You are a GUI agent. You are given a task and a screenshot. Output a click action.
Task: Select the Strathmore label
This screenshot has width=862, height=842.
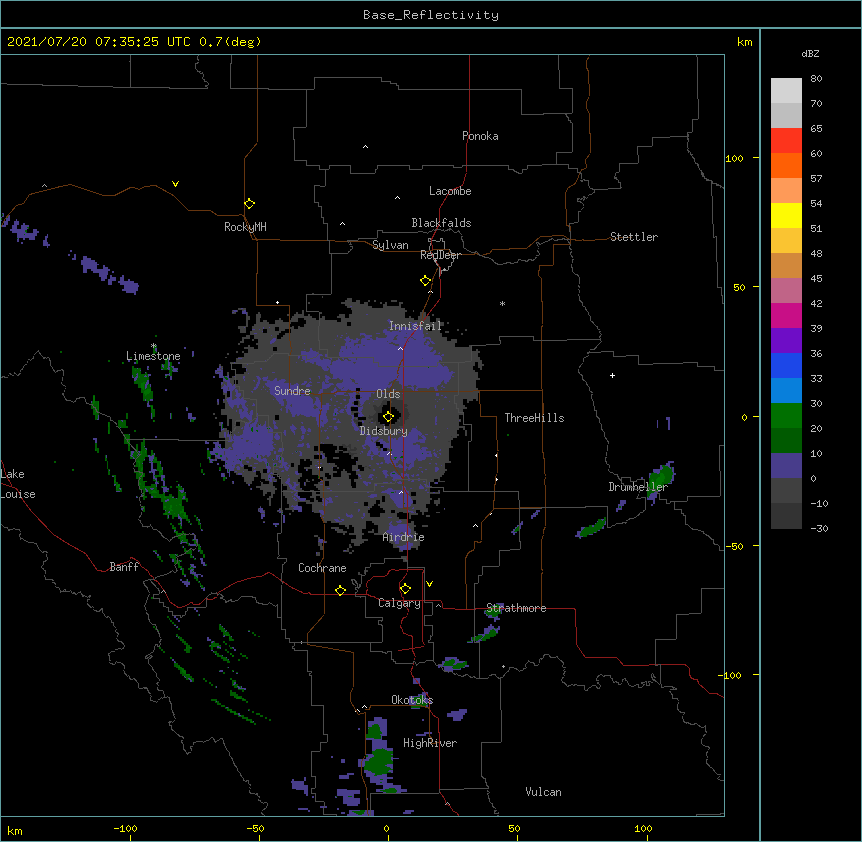pos(516,608)
